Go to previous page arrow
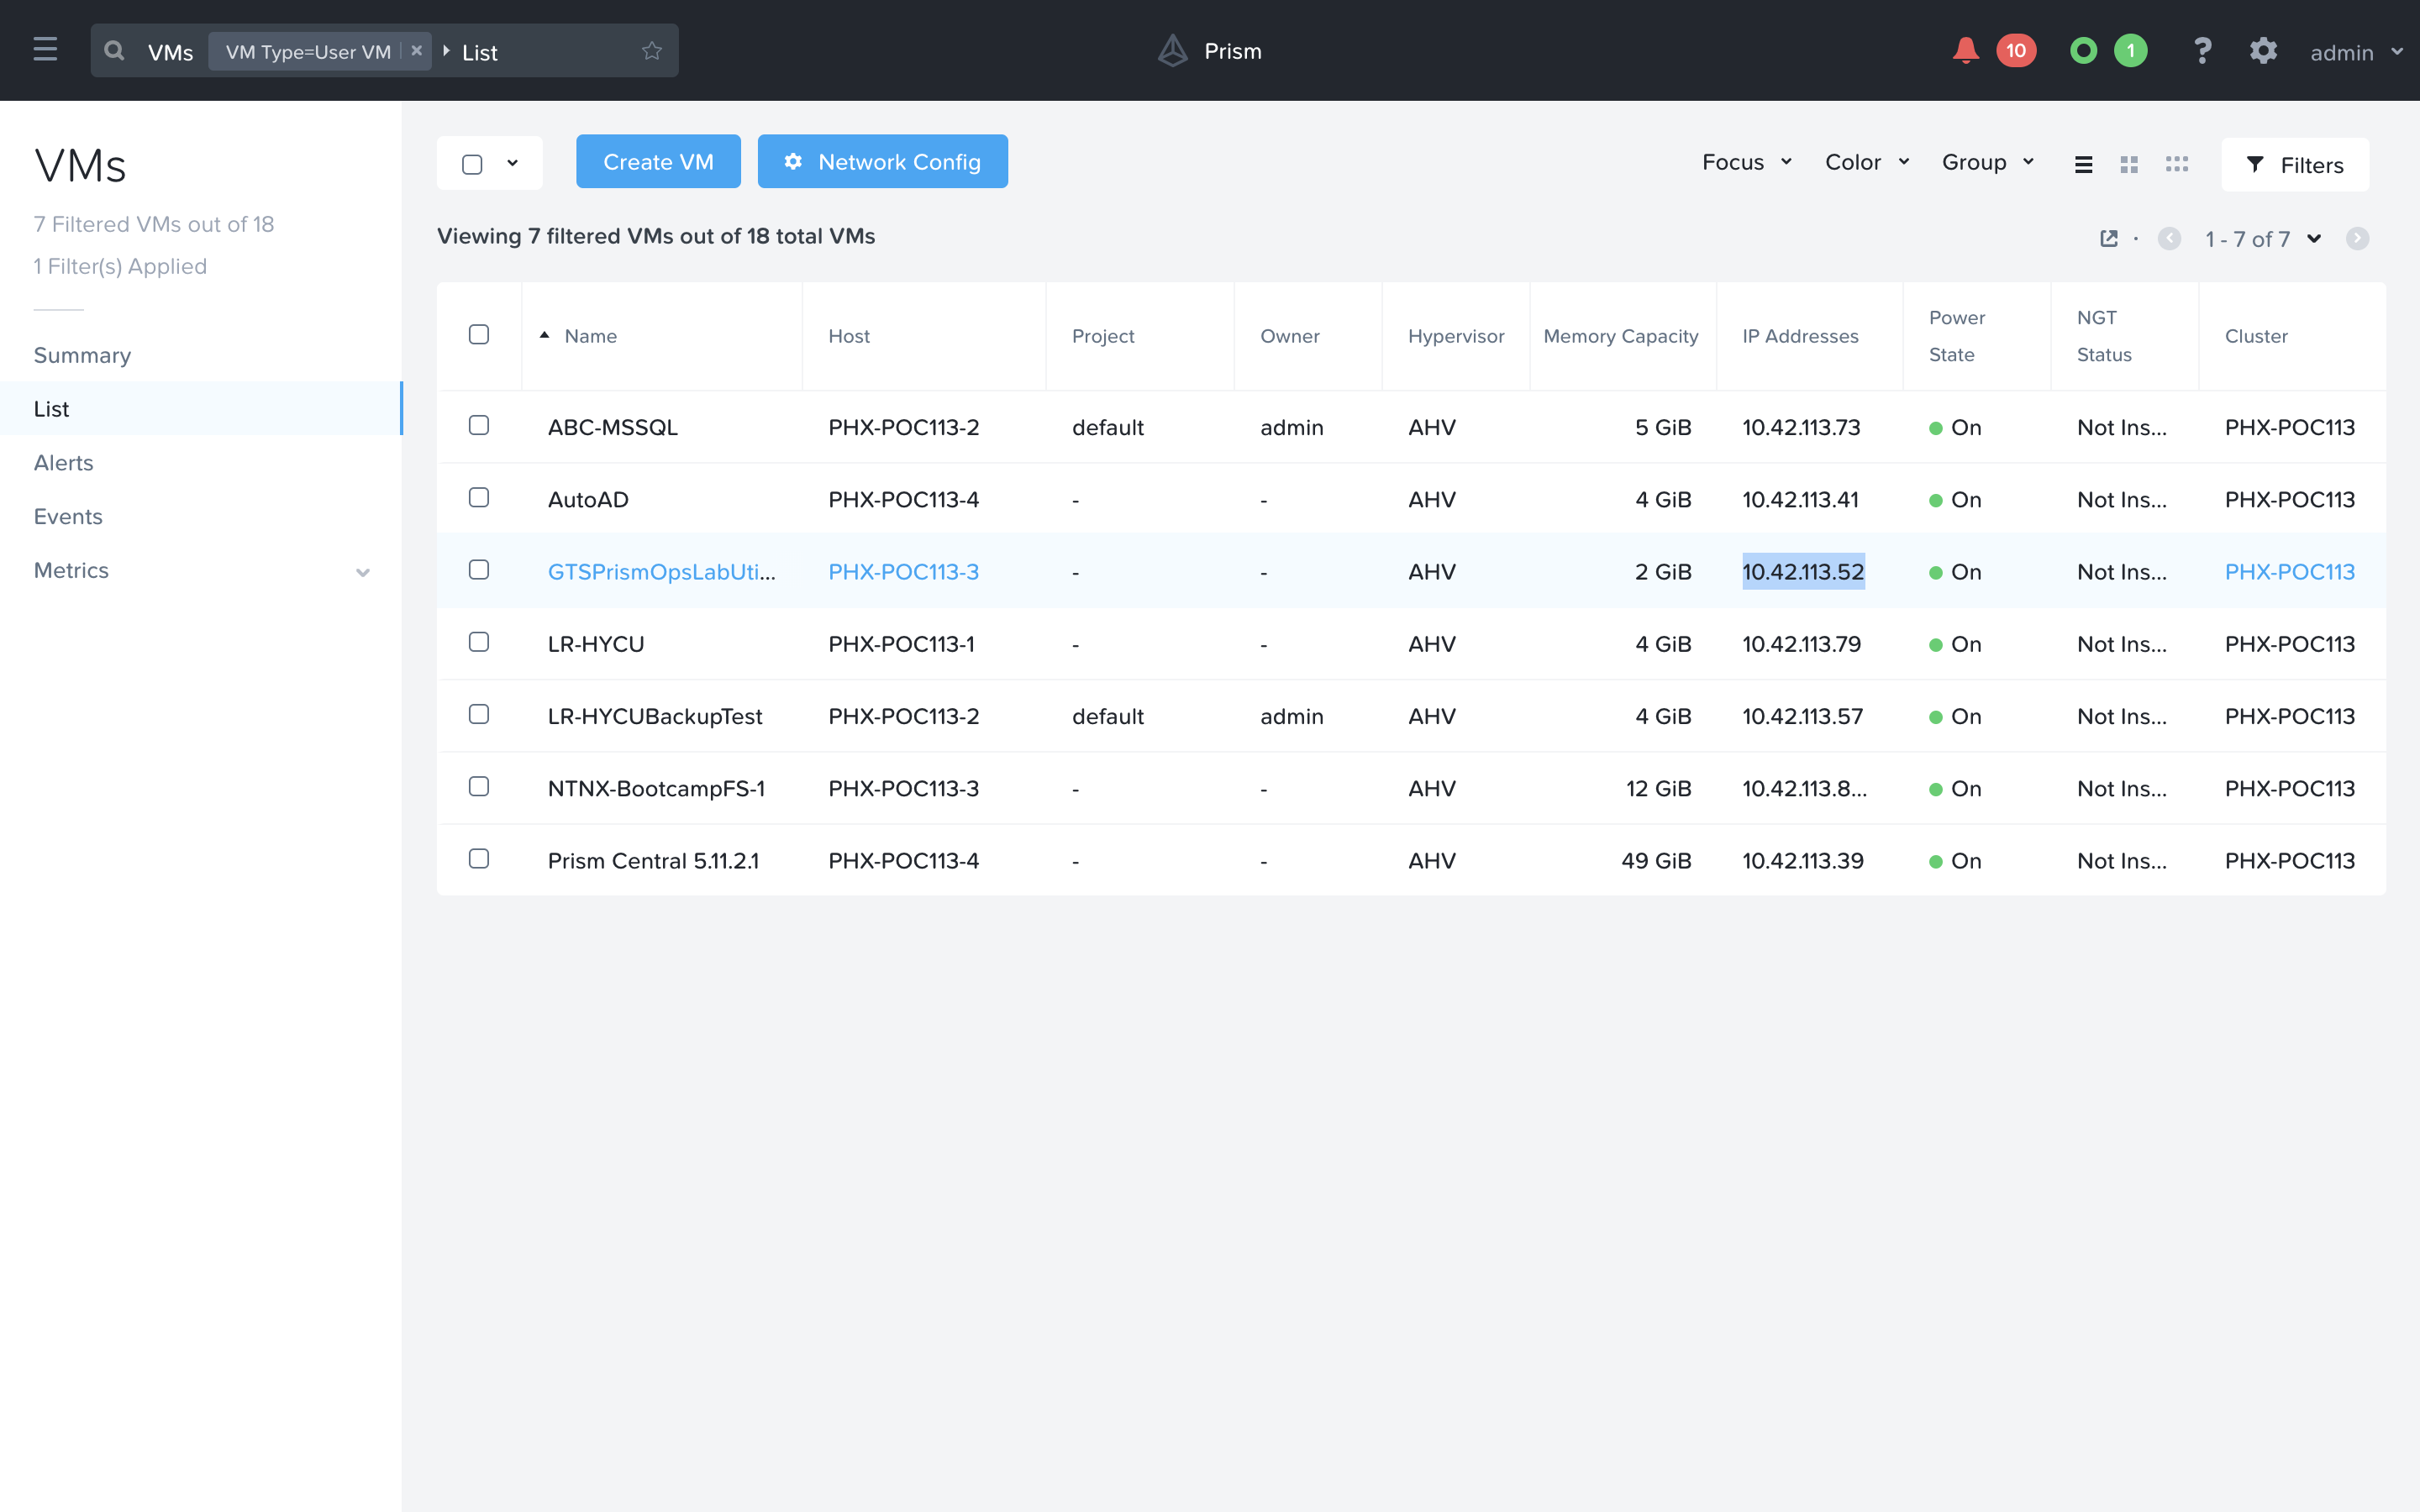Viewport: 2420px width, 1512px height. [x=2169, y=238]
